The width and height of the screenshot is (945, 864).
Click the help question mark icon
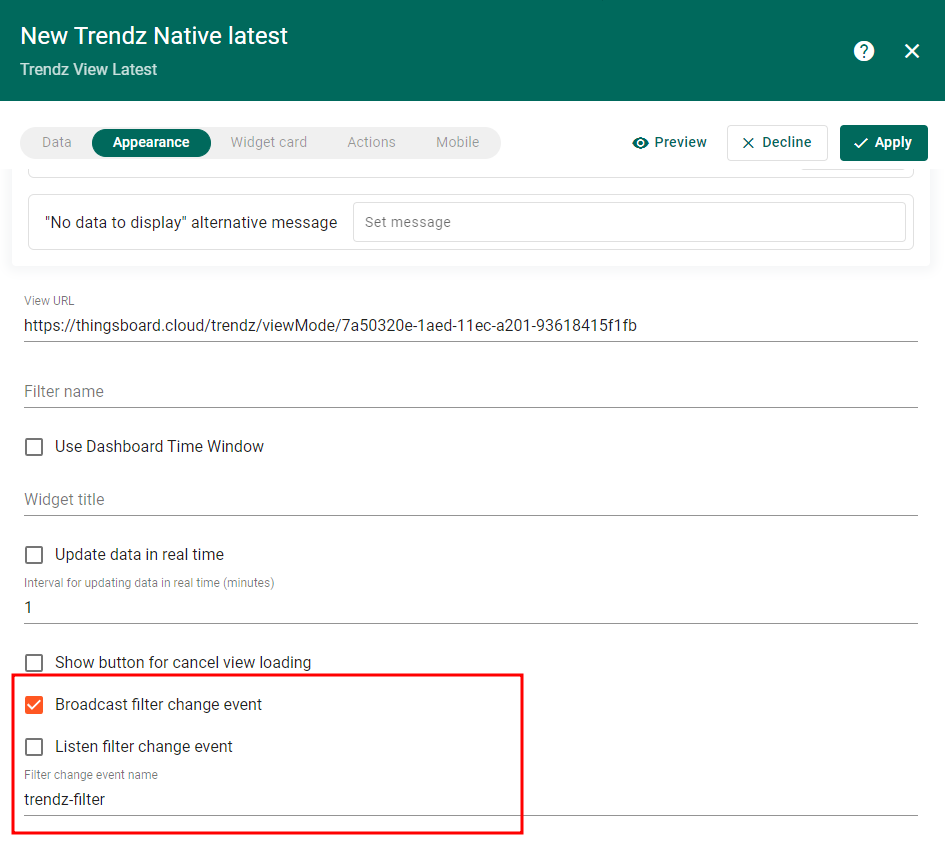coord(864,51)
